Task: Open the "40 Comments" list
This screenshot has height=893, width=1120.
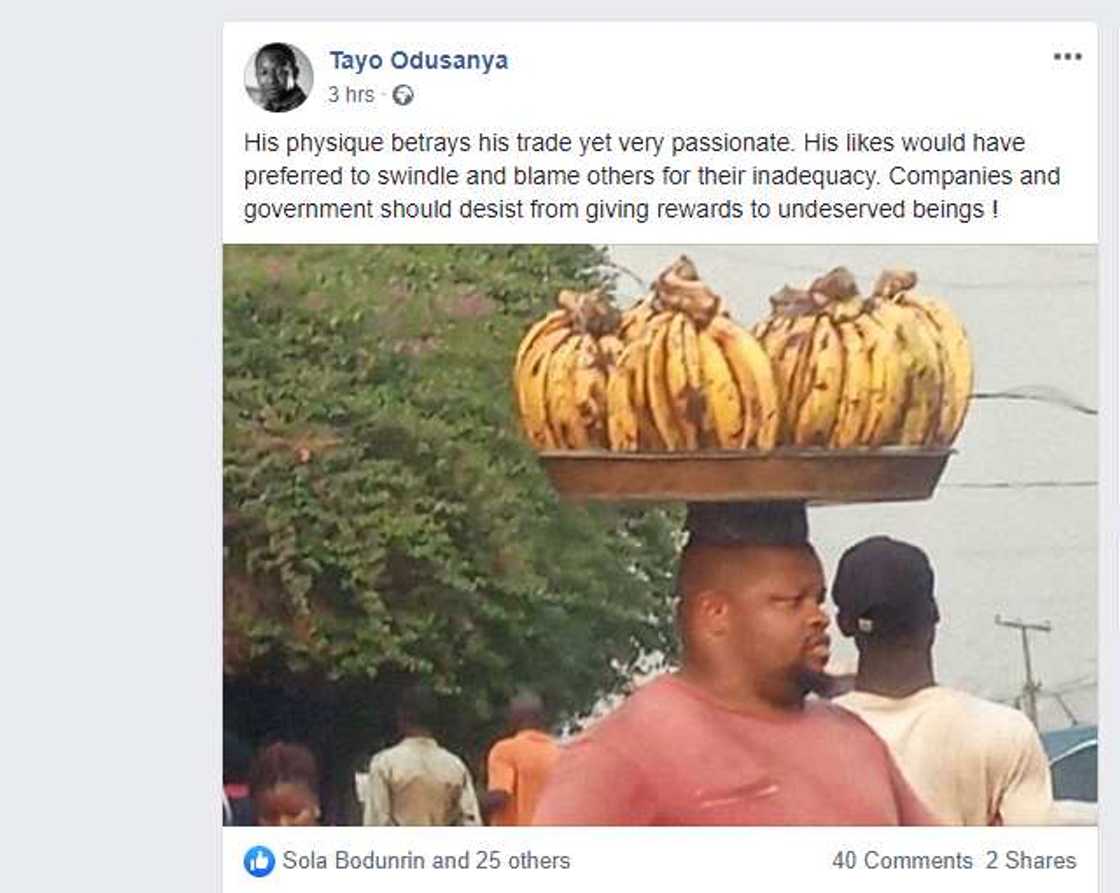Action: click(x=901, y=860)
